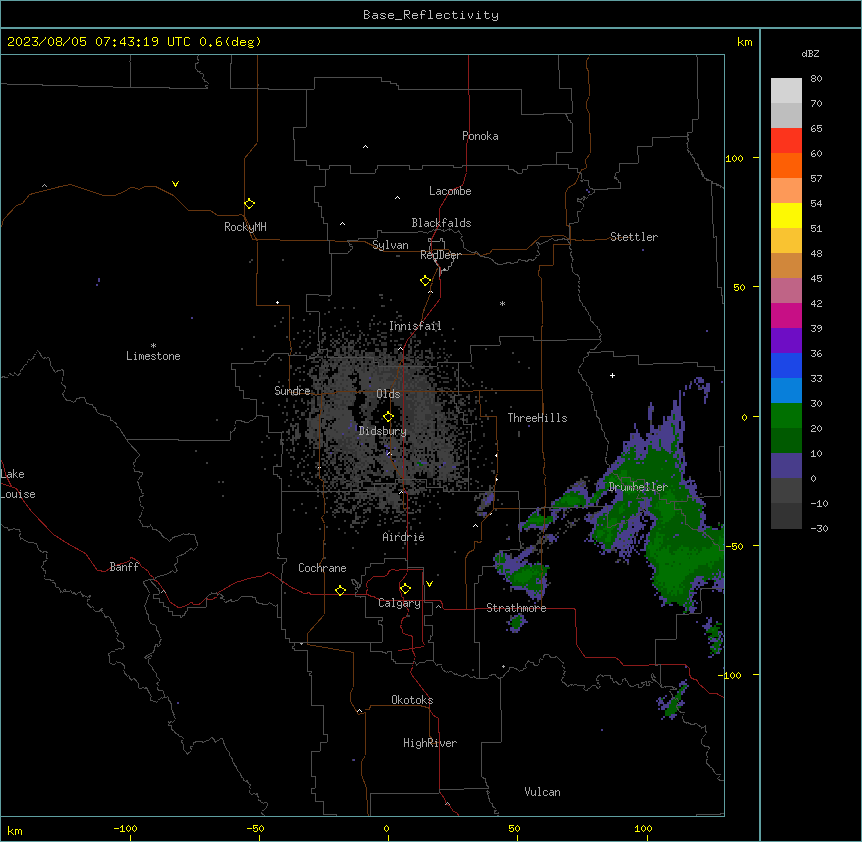Click the asterisk marker east of Innisfail

click(502, 303)
